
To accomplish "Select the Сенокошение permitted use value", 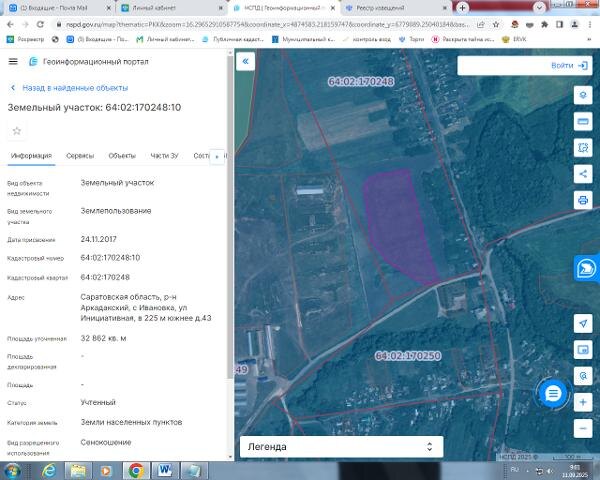I will (x=106, y=442).
